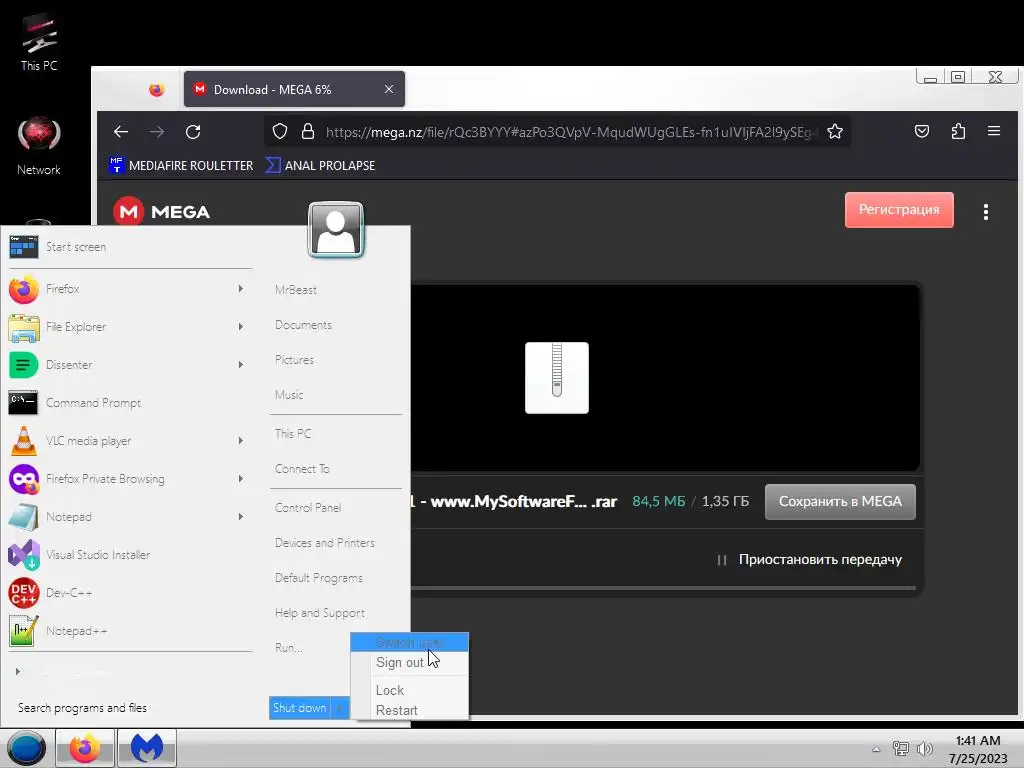Screen dimensions: 1024x768
Task: Expand File Explorer jump list arrow
Action: click(x=241, y=327)
